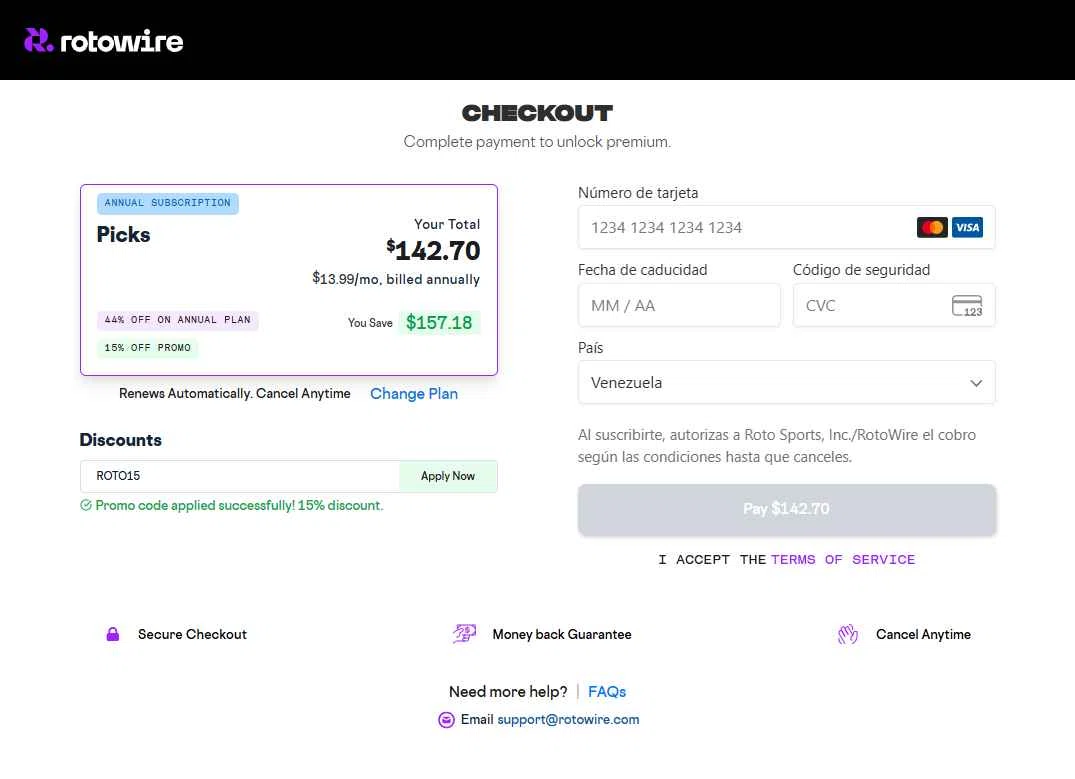The height and width of the screenshot is (779, 1075).
Task: Click the Secure Checkout label
Action: (193, 634)
